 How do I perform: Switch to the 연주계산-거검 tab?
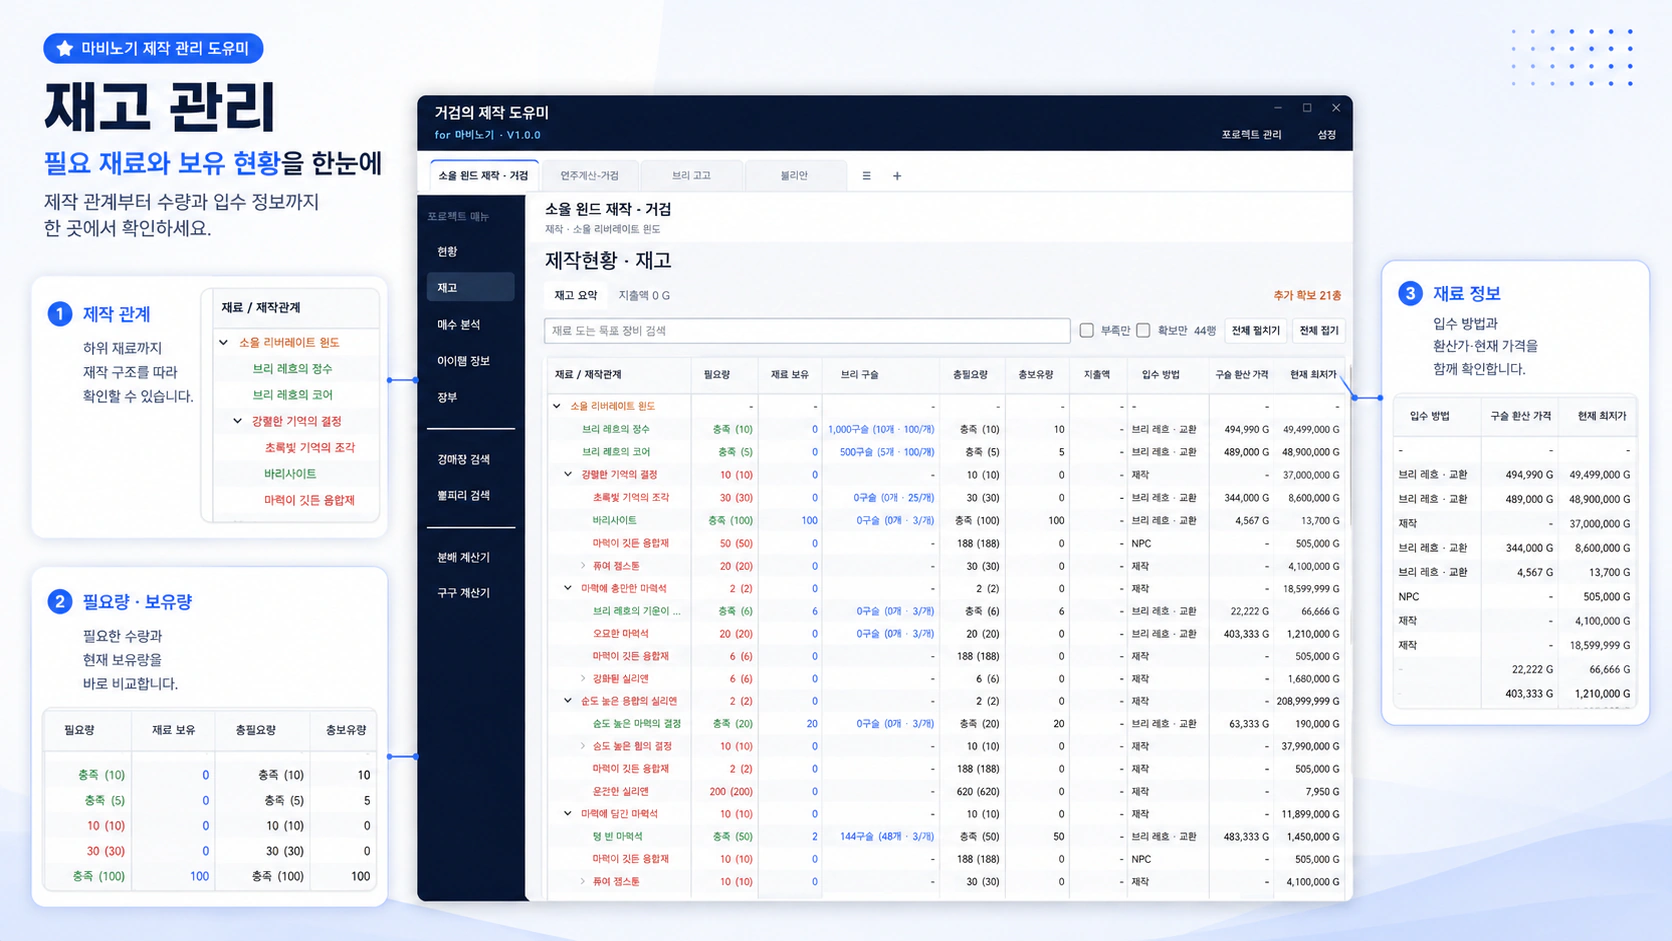click(x=589, y=176)
